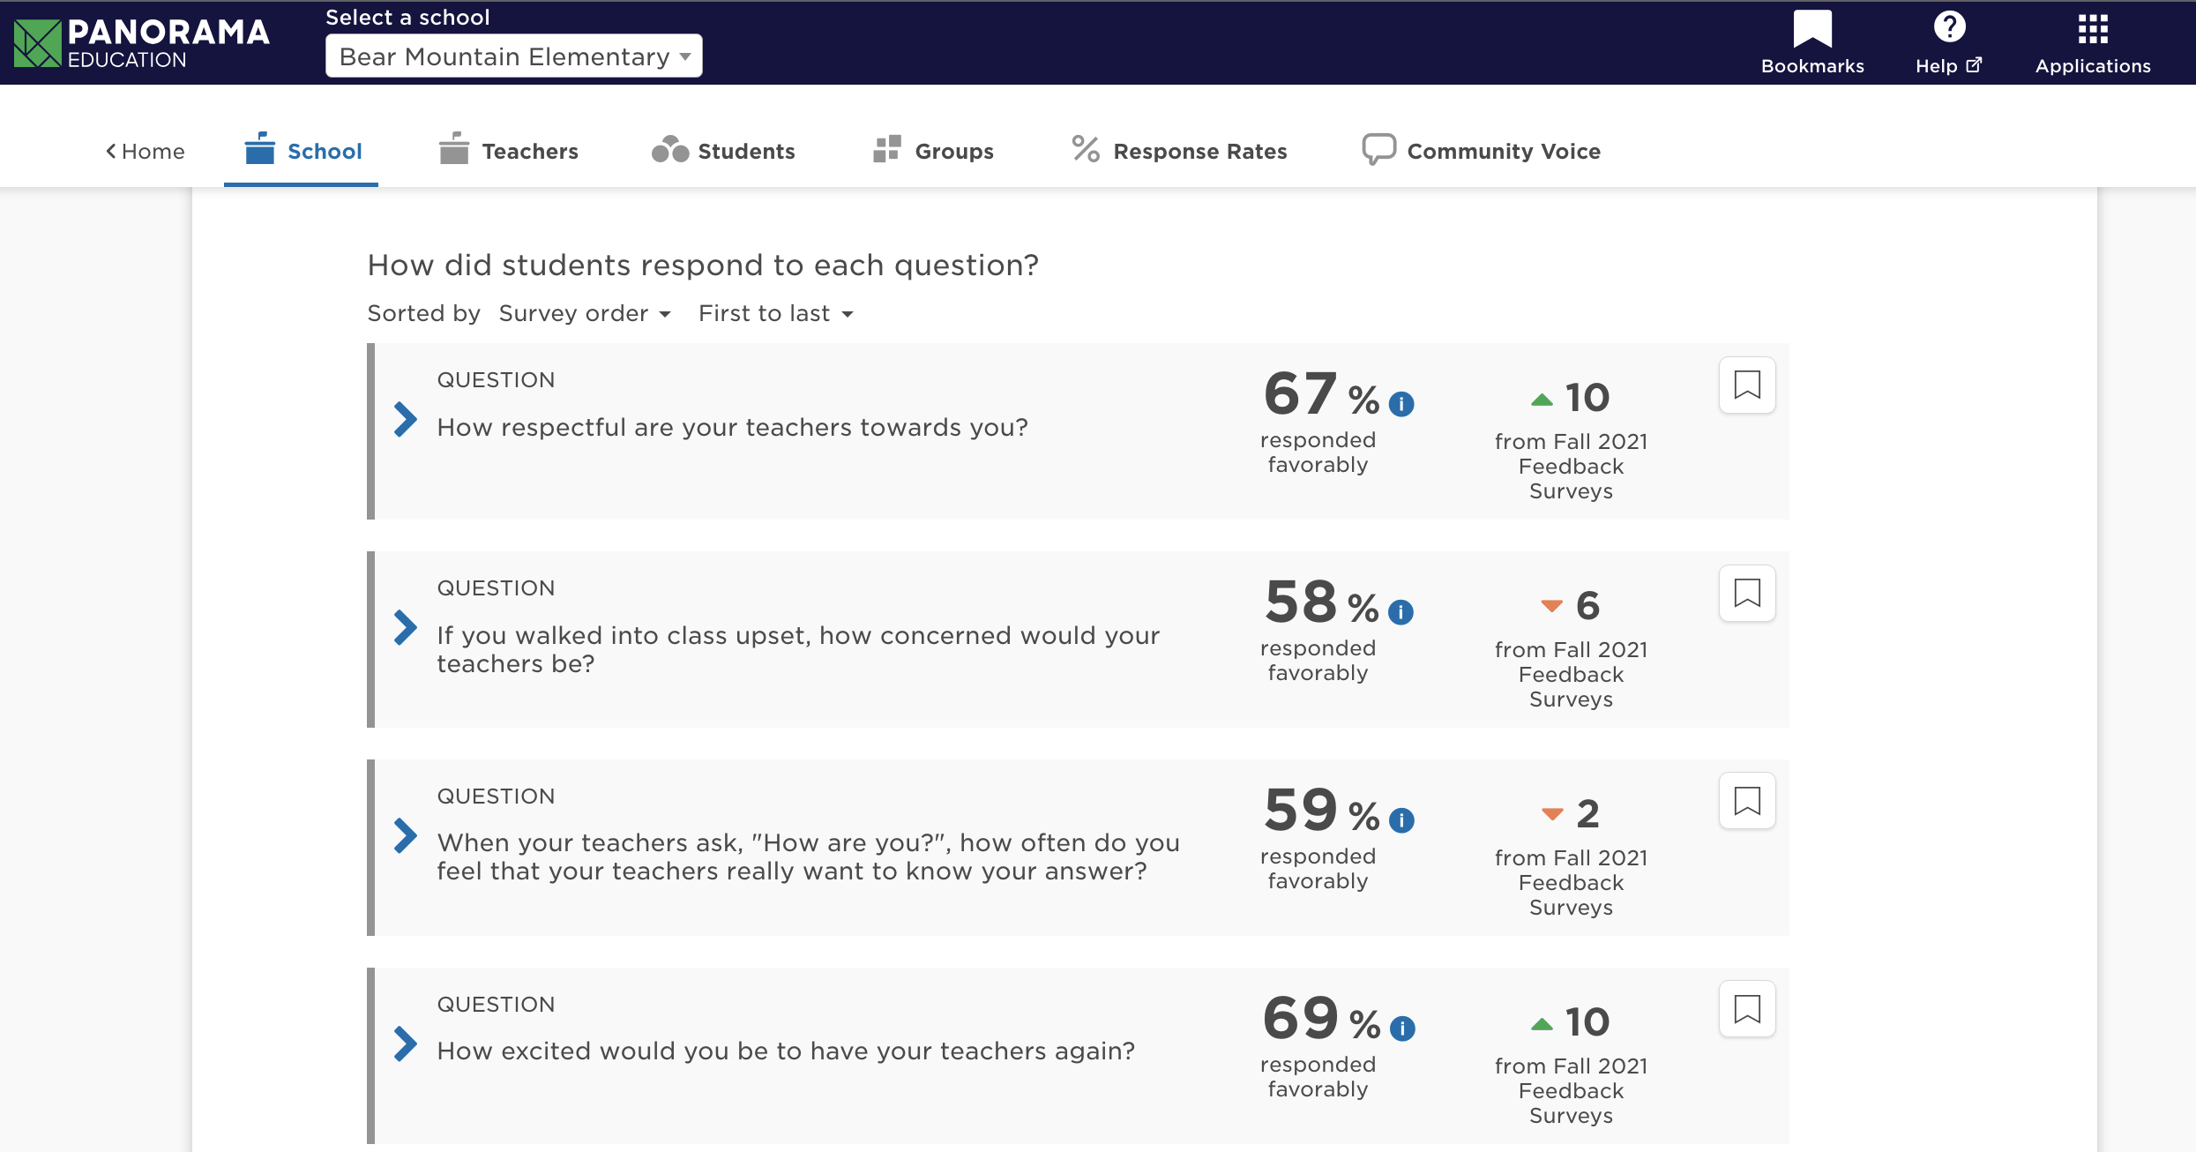Click the Help icon
This screenshot has width=2196, height=1152.
1948,28
